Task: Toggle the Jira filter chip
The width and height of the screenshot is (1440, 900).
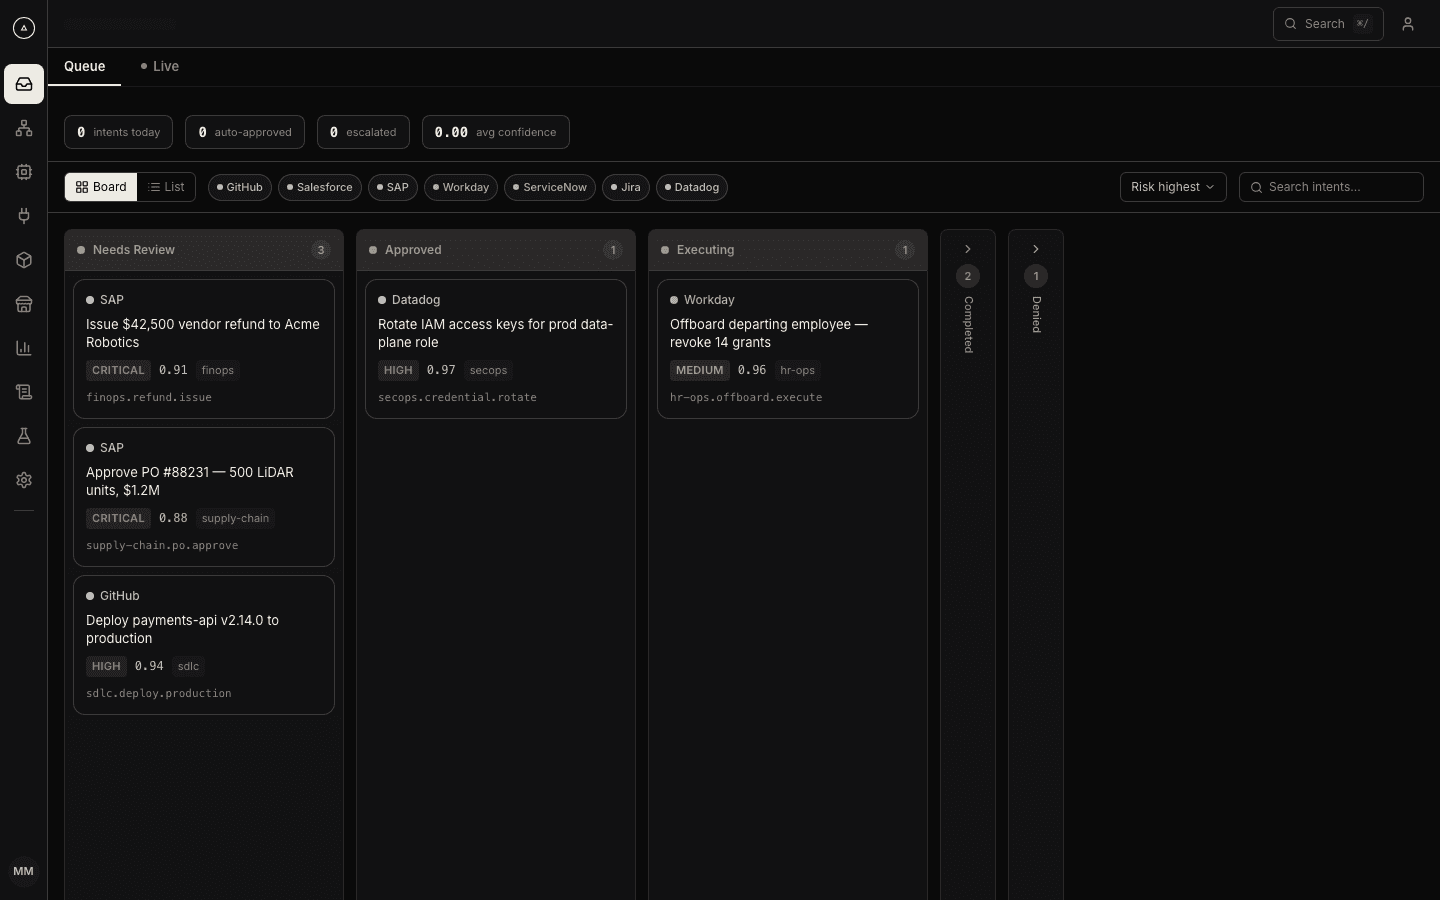Action: coord(626,187)
